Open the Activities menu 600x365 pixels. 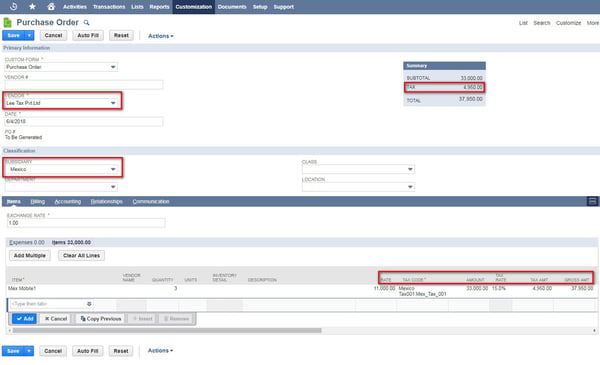click(75, 7)
